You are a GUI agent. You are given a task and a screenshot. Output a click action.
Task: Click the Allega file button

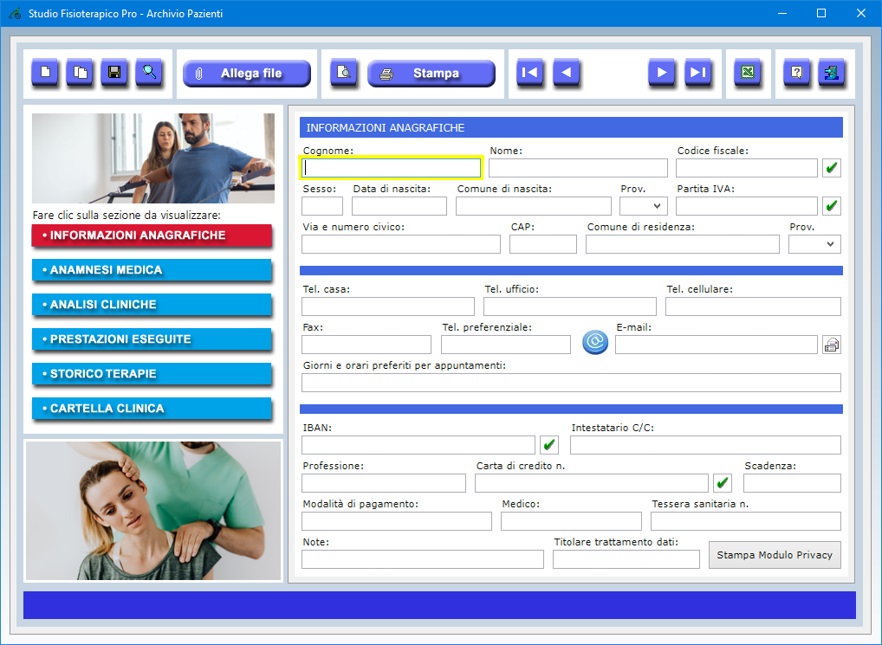pos(247,73)
